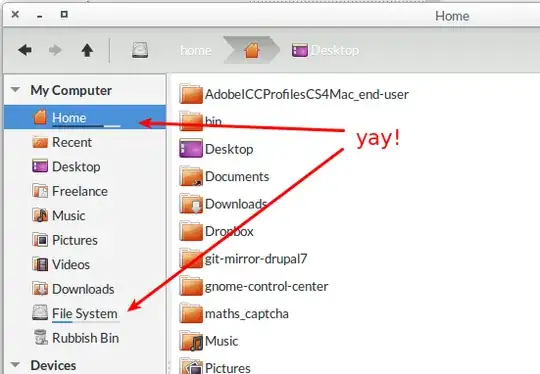The width and height of the screenshot is (540, 374).
Task: Select the Dropbox folder icon
Action: [190, 231]
